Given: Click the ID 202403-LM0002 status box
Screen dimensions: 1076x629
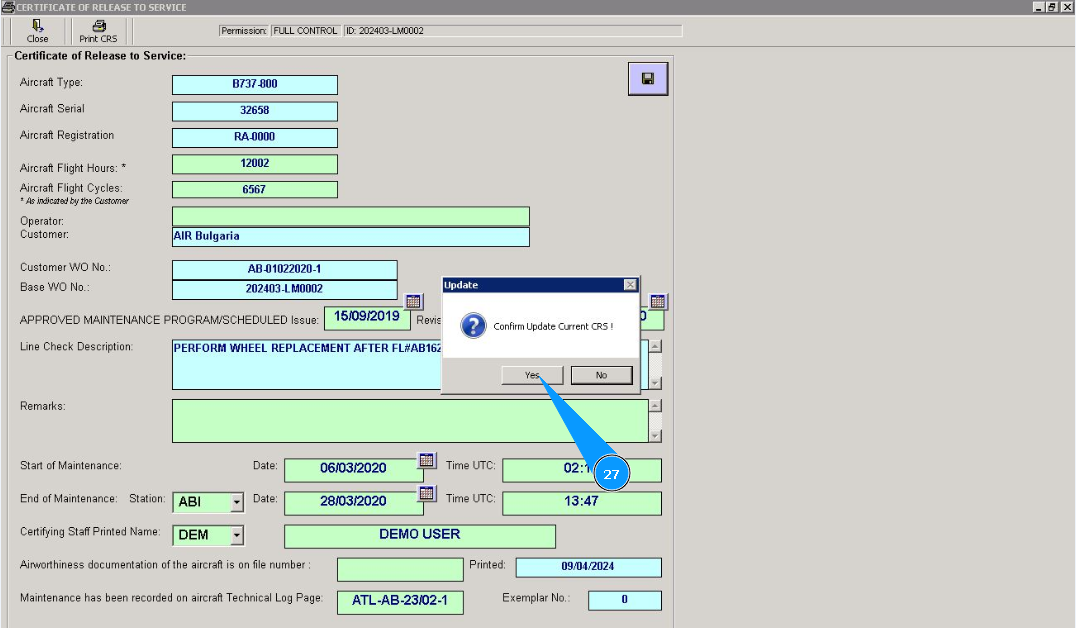Looking at the screenshot, I should coord(513,31).
